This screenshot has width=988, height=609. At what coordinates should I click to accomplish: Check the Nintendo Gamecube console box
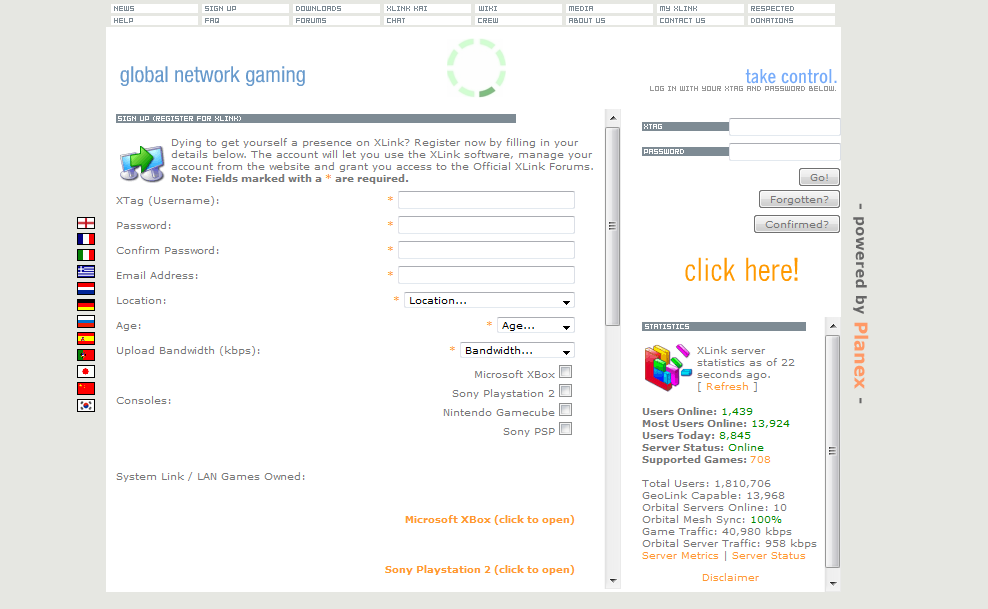tap(566, 410)
